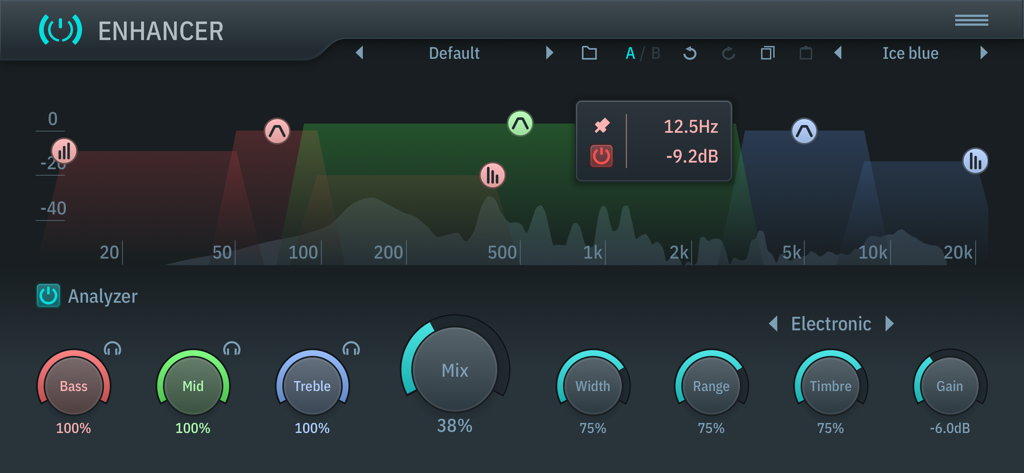Redo the last change

pyautogui.click(x=728, y=54)
